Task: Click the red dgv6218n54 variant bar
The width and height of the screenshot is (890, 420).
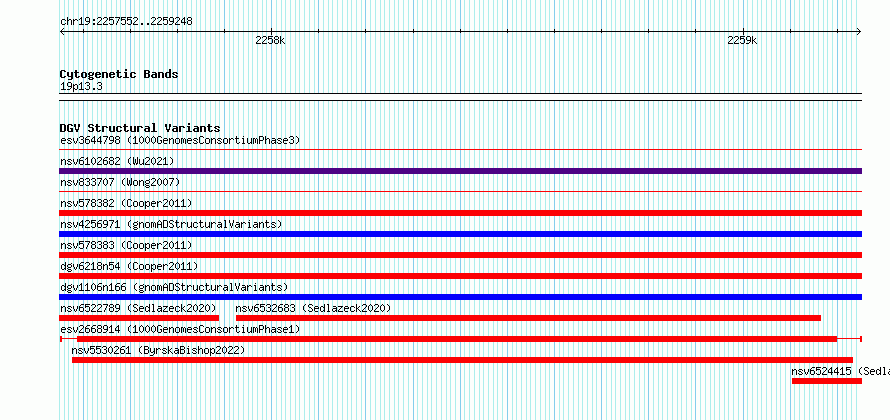Action: click(x=460, y=276)
